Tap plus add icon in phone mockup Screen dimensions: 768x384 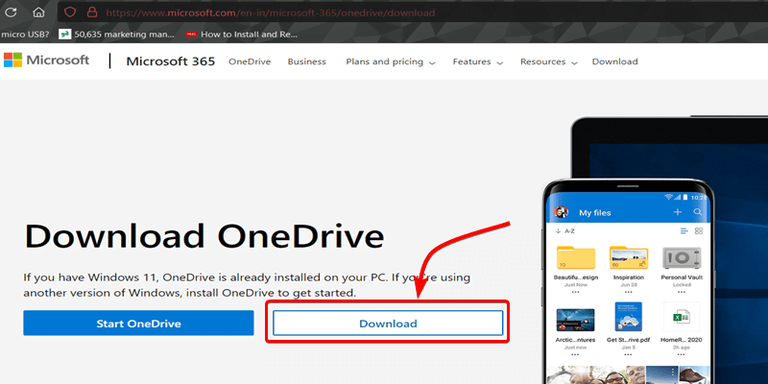point(677,212)
